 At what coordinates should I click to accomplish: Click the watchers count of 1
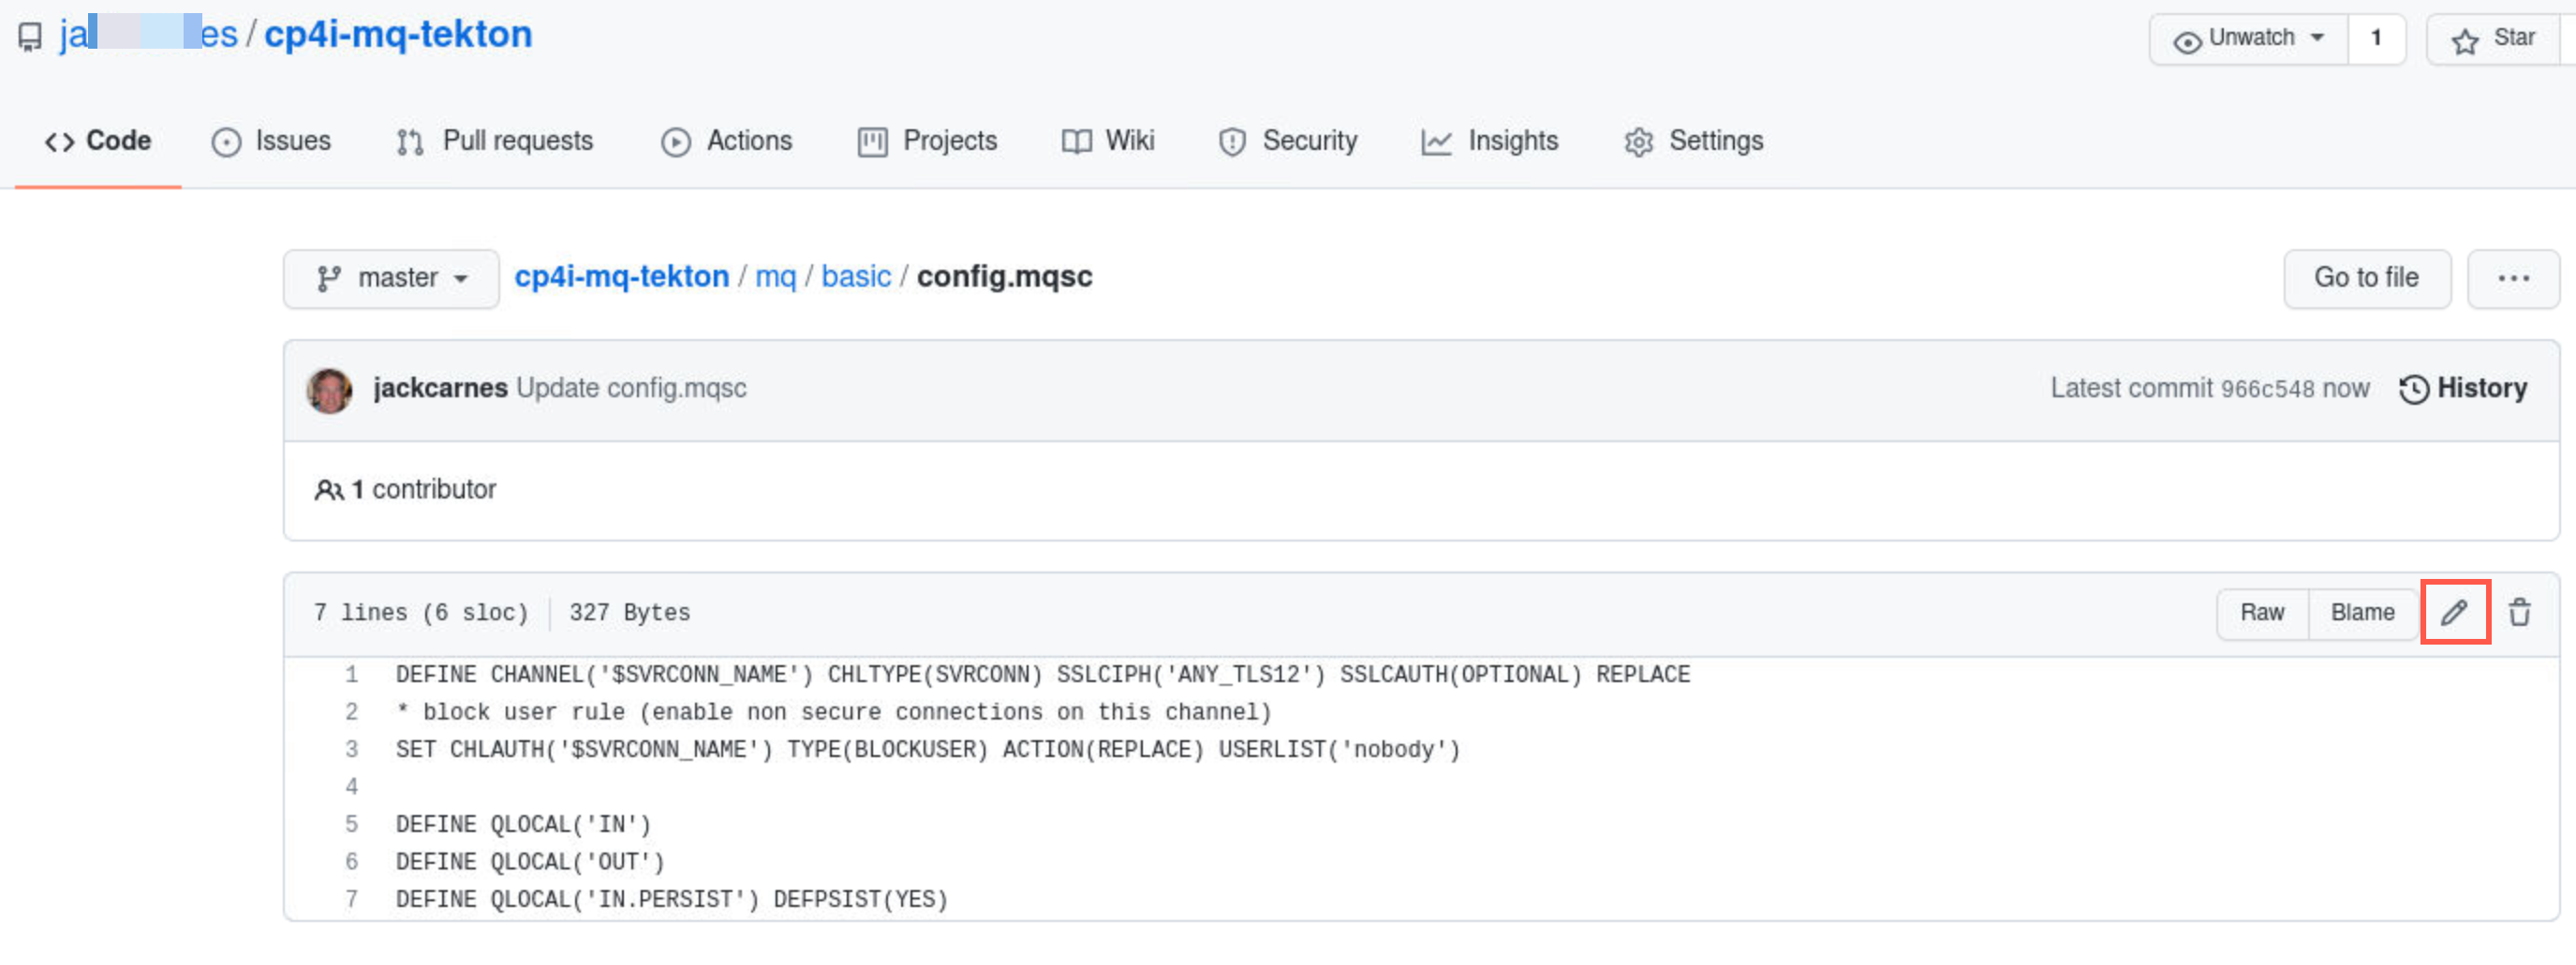pos(2376,39)
